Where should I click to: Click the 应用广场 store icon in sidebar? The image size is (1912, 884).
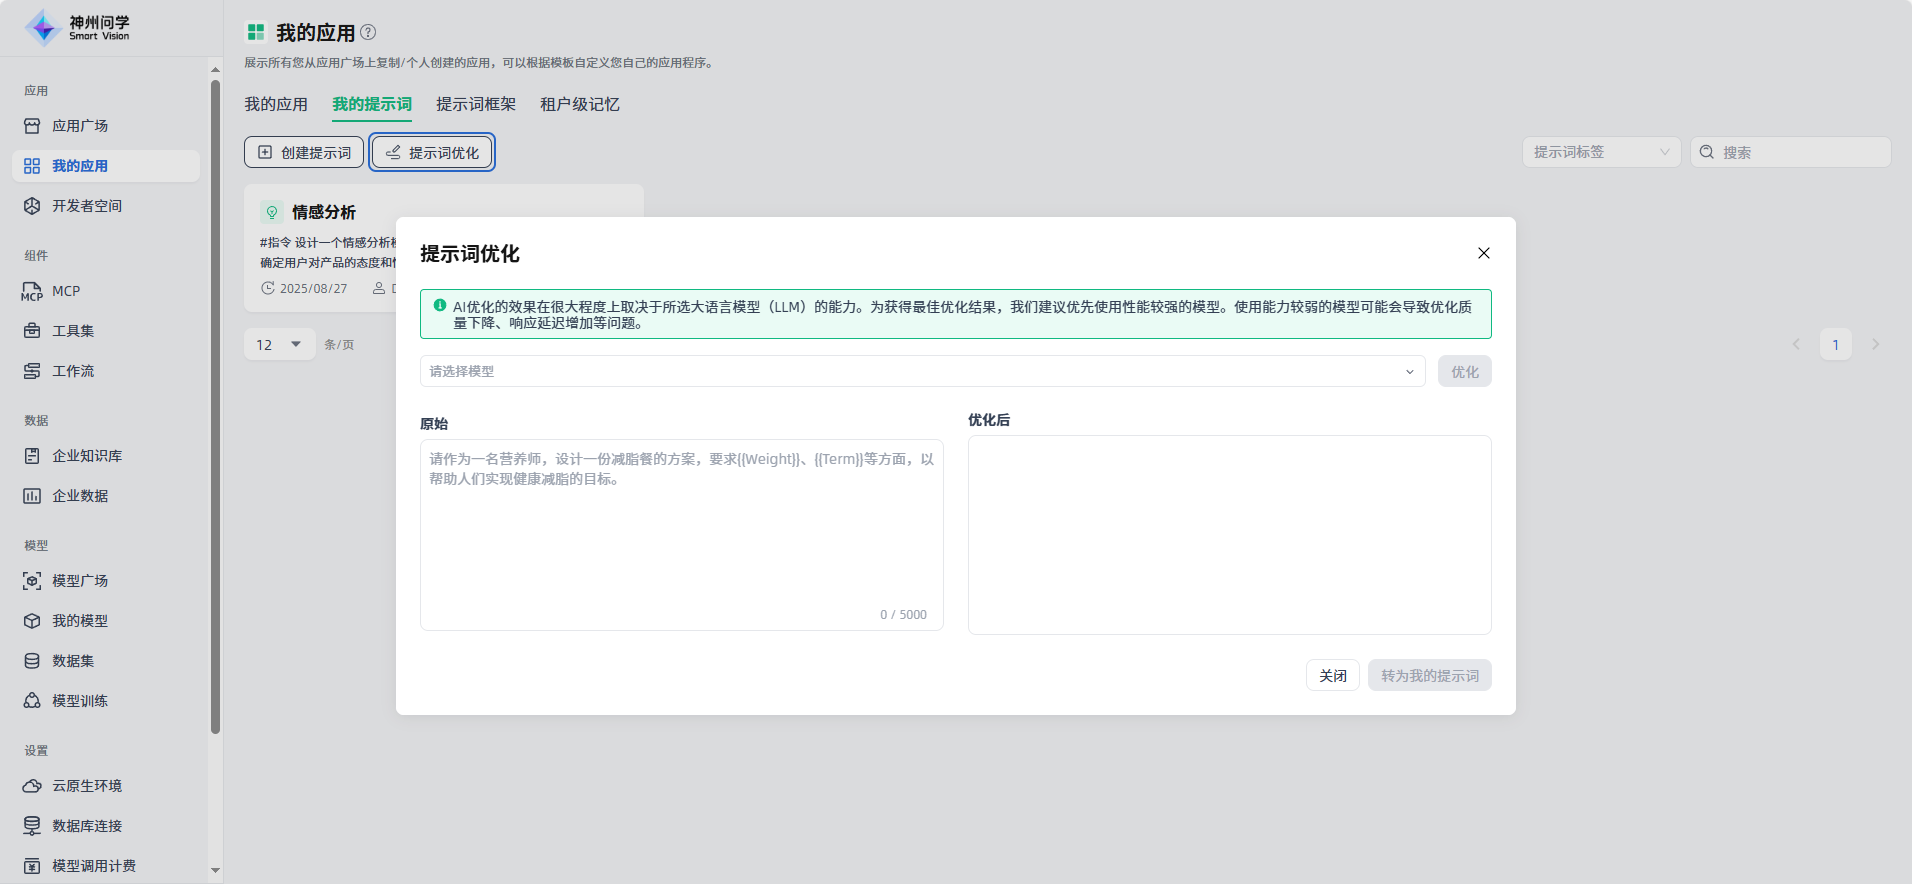tap(32, 126)
